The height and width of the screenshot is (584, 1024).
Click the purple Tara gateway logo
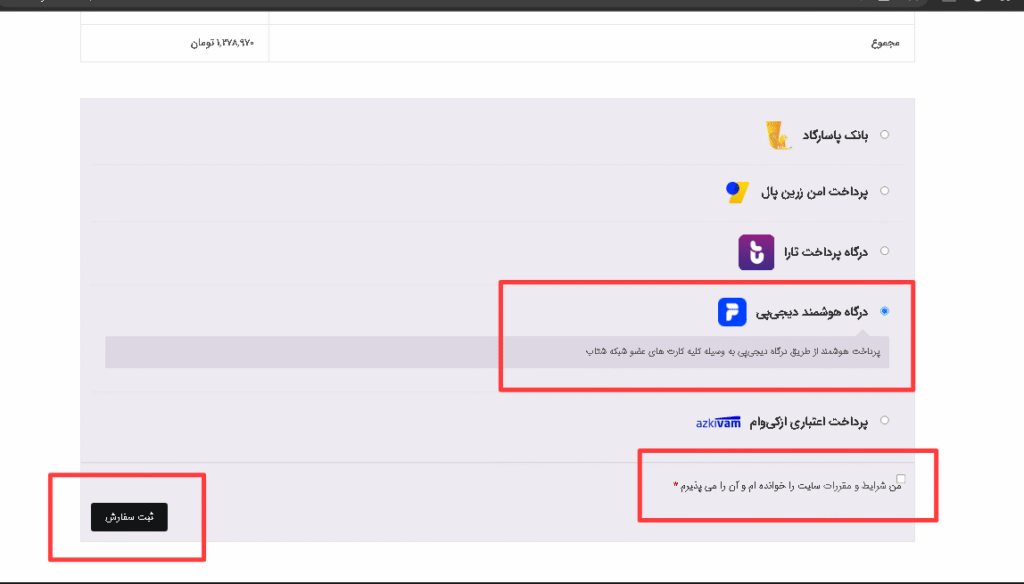pos(757,253)
